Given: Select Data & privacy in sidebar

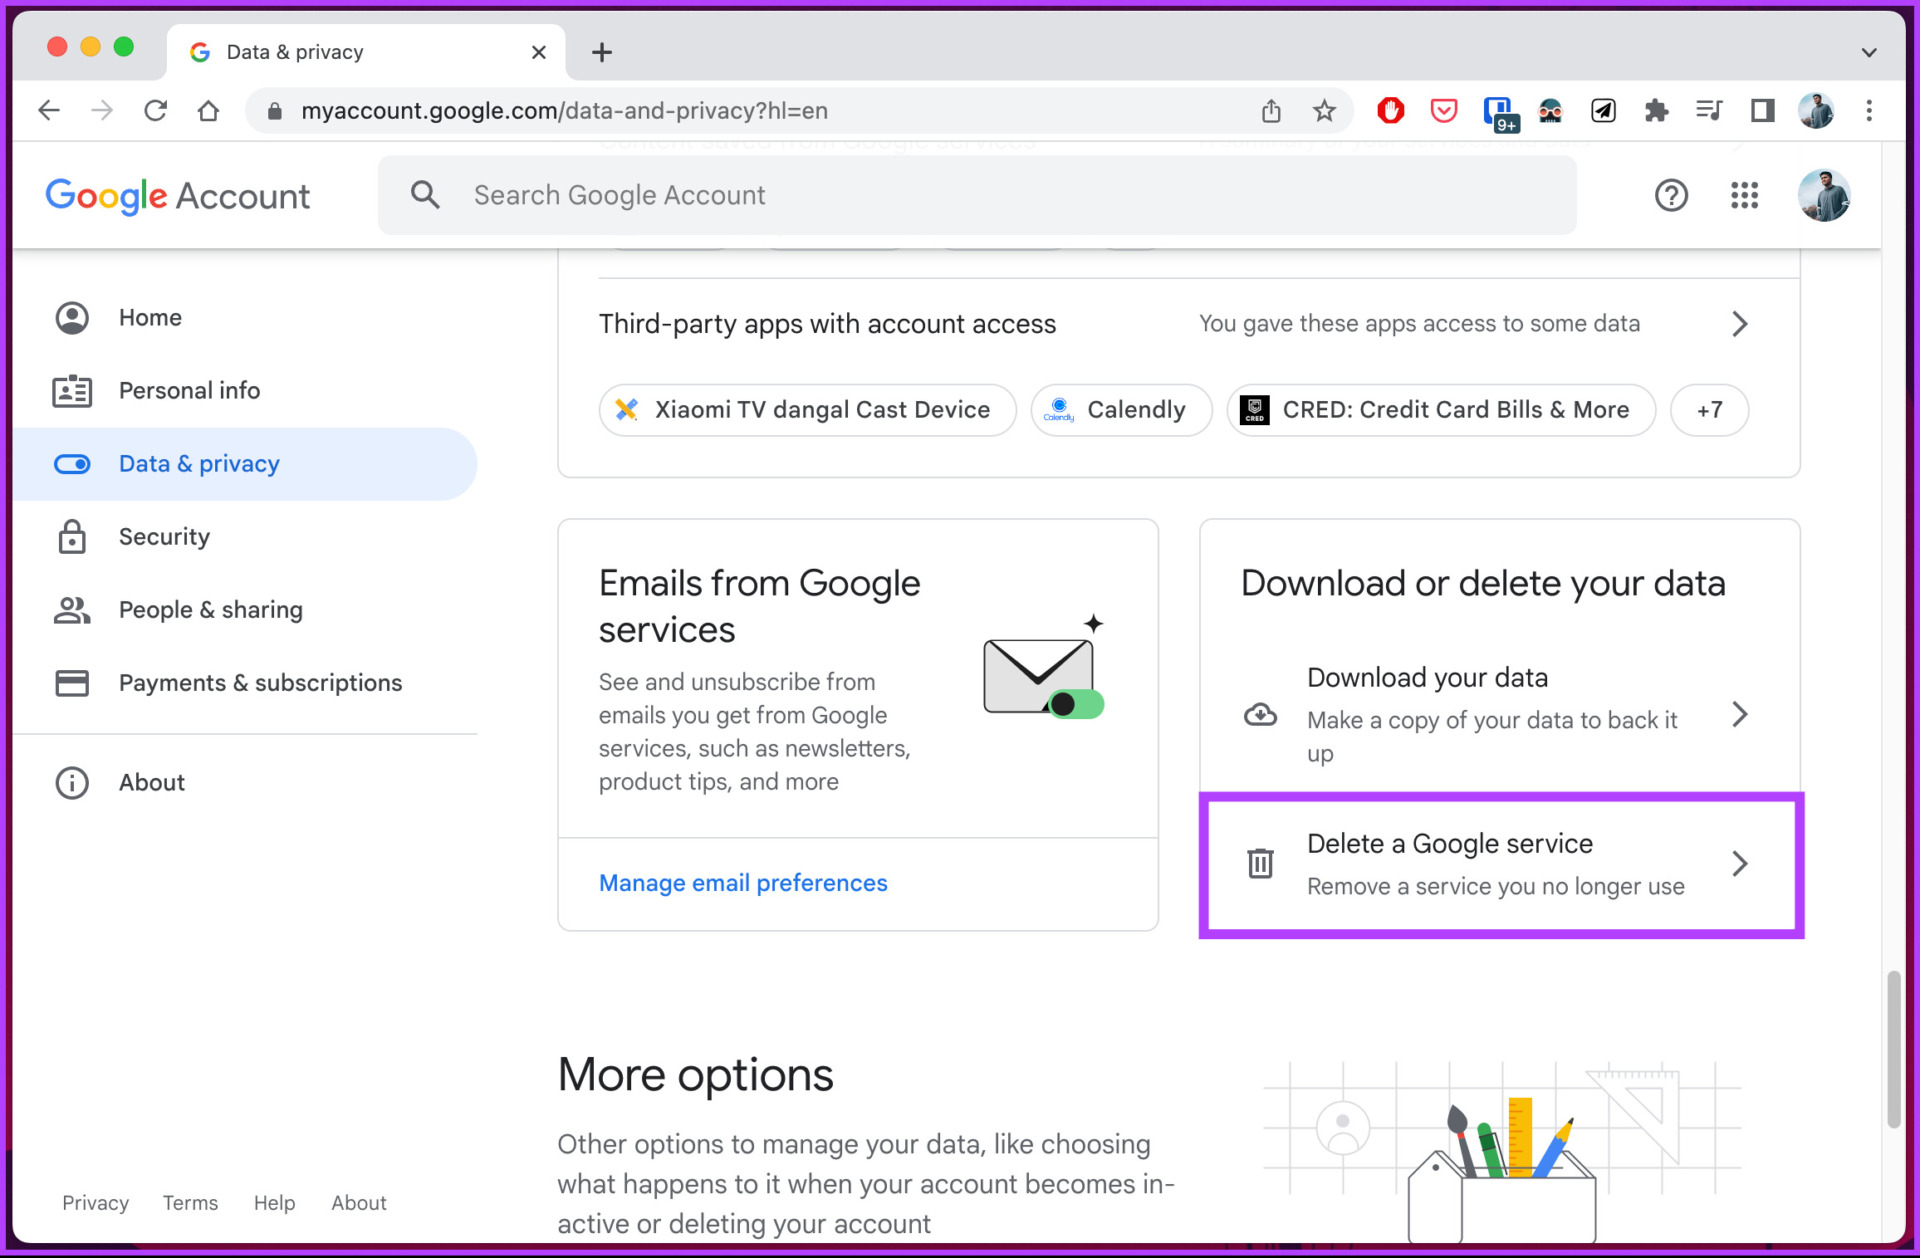Looking at the screenshot, I should click(x=245, y=464).
